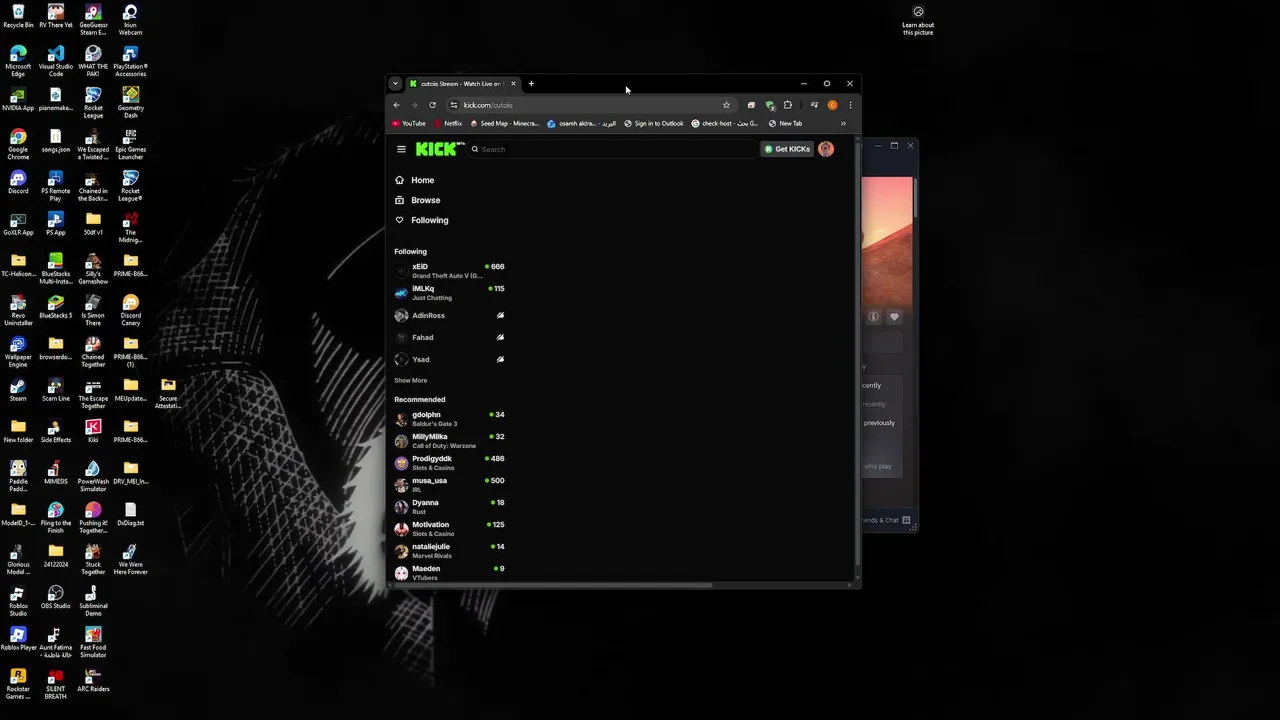Select the Discord desktop shortcut
The width and height of the screenshot is (1280, 720).
[x=18, y=183]
